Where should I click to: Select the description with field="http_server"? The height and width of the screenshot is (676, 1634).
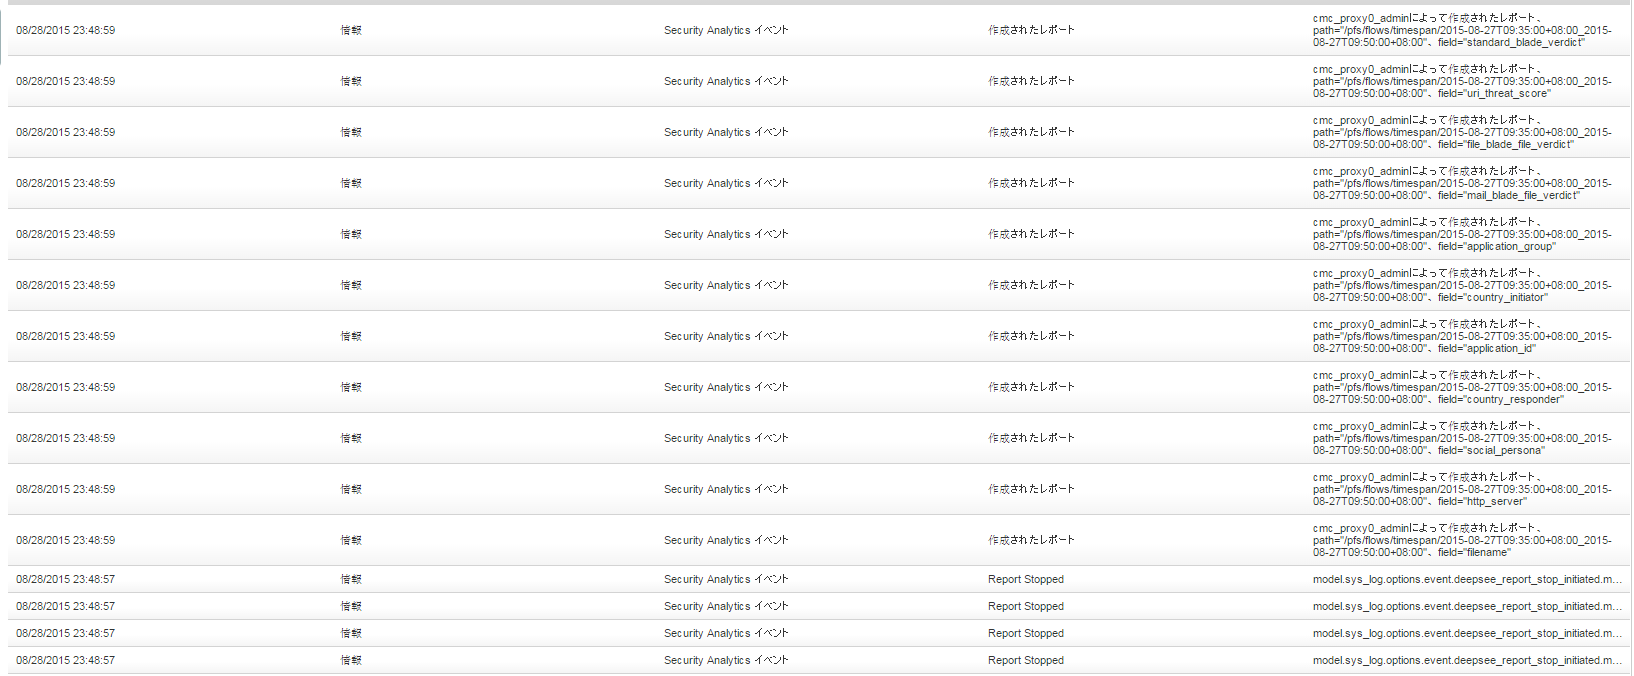pyautogui.click(x=1462, y=489)
